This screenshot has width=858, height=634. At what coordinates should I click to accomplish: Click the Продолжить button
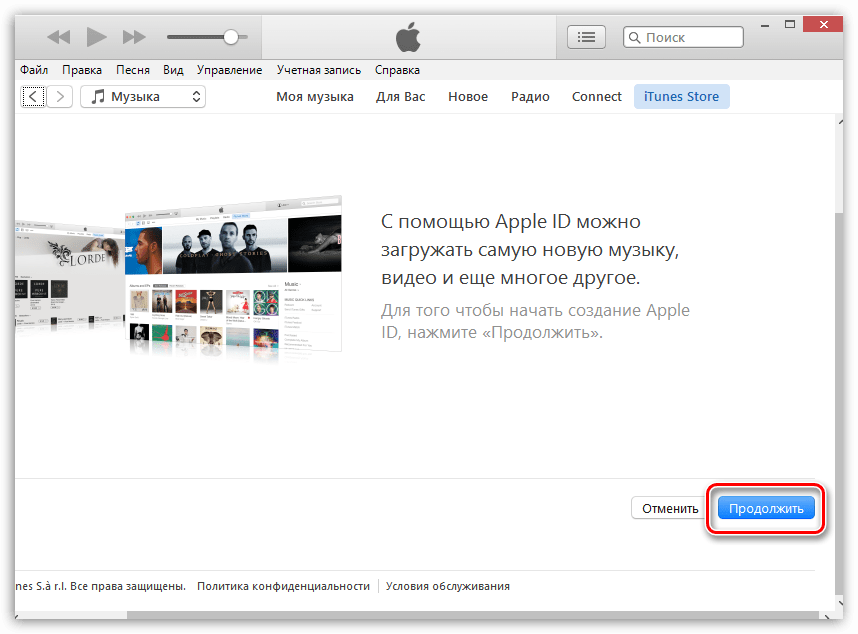[766, 508]
